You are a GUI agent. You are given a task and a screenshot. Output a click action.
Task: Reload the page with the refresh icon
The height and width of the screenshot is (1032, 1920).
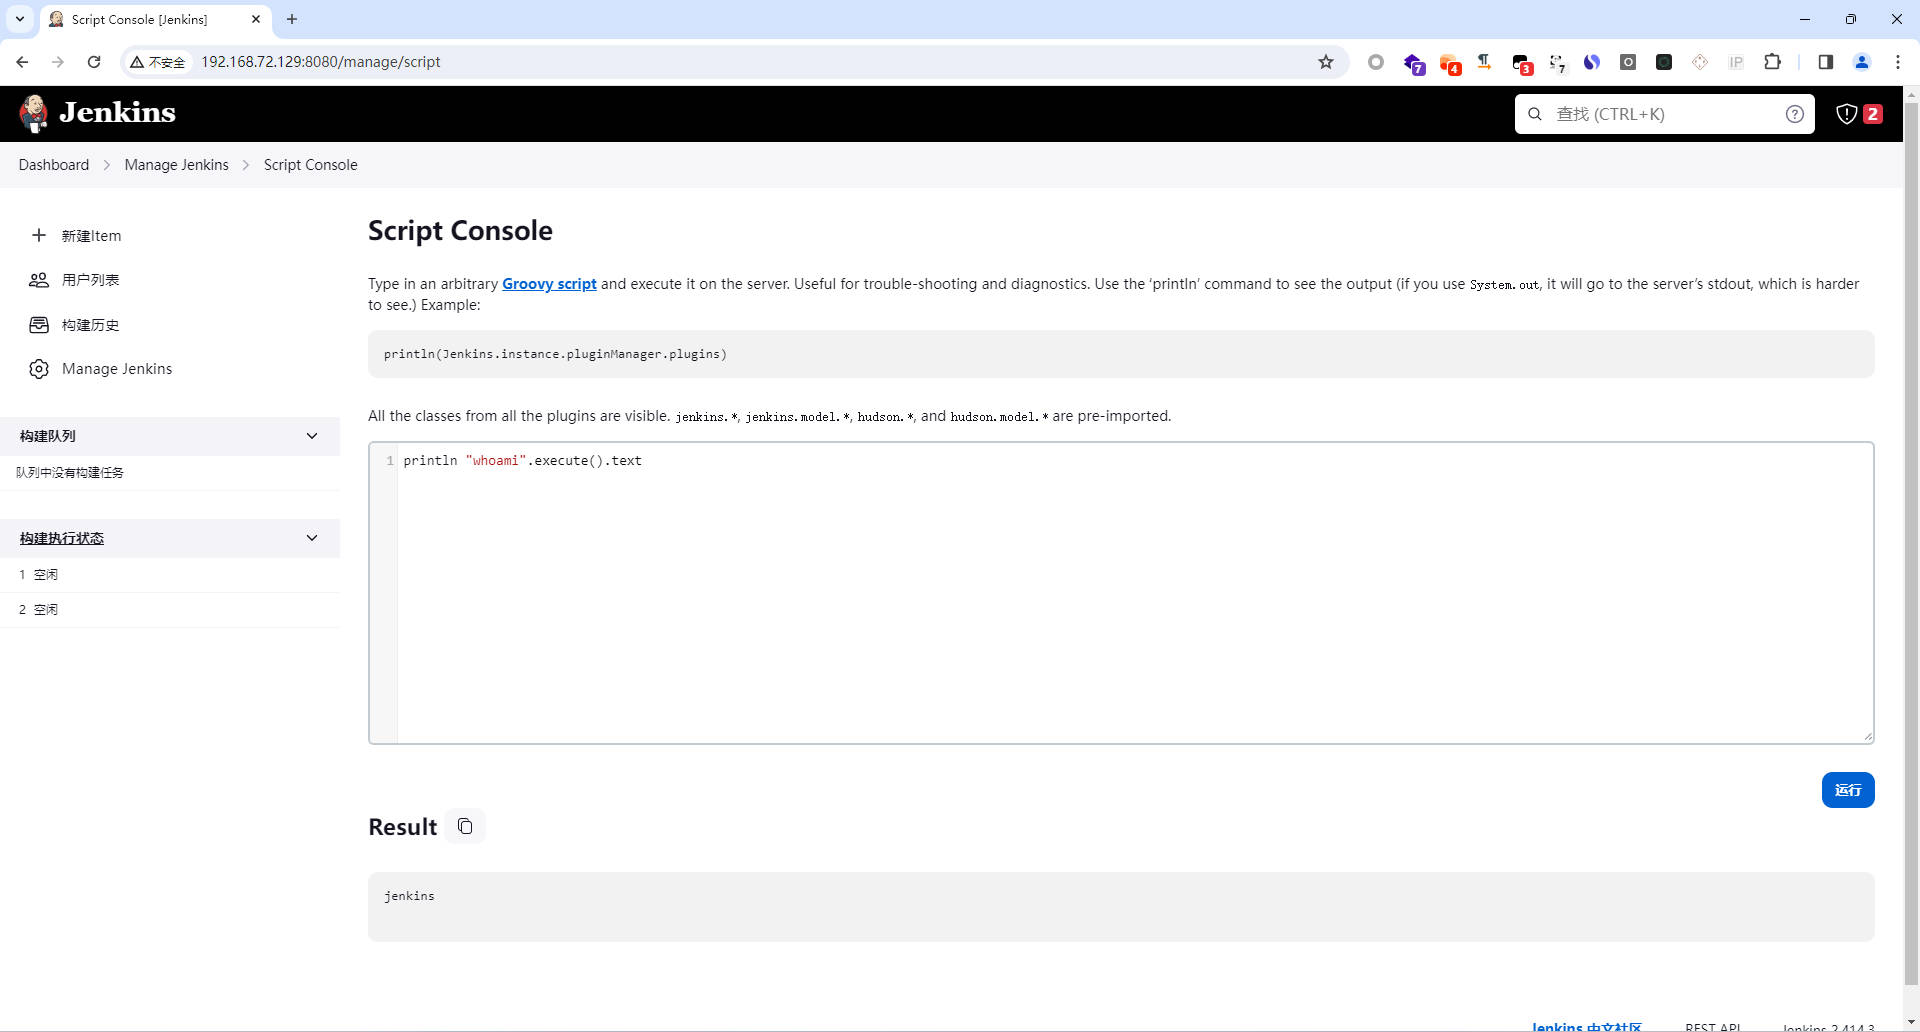pyautogui.click(x=94, y=62)
